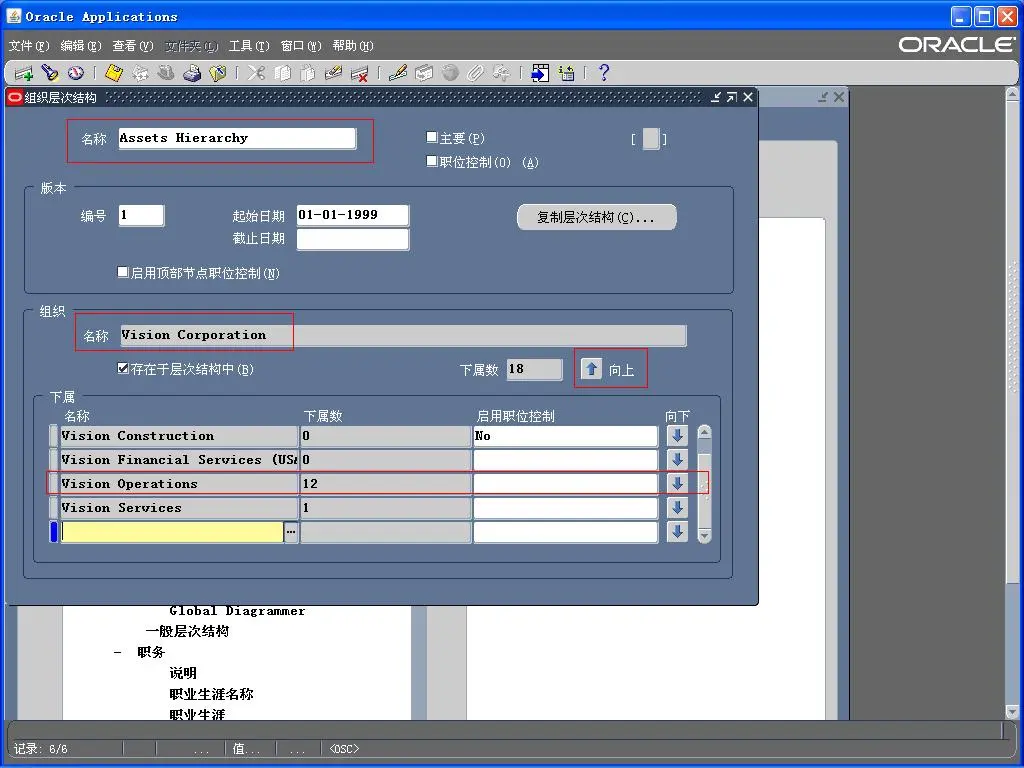Enable 启用顶部节点职位控制(N) checkbox
The image size is (1024, 768).
(x=123, y=272)
